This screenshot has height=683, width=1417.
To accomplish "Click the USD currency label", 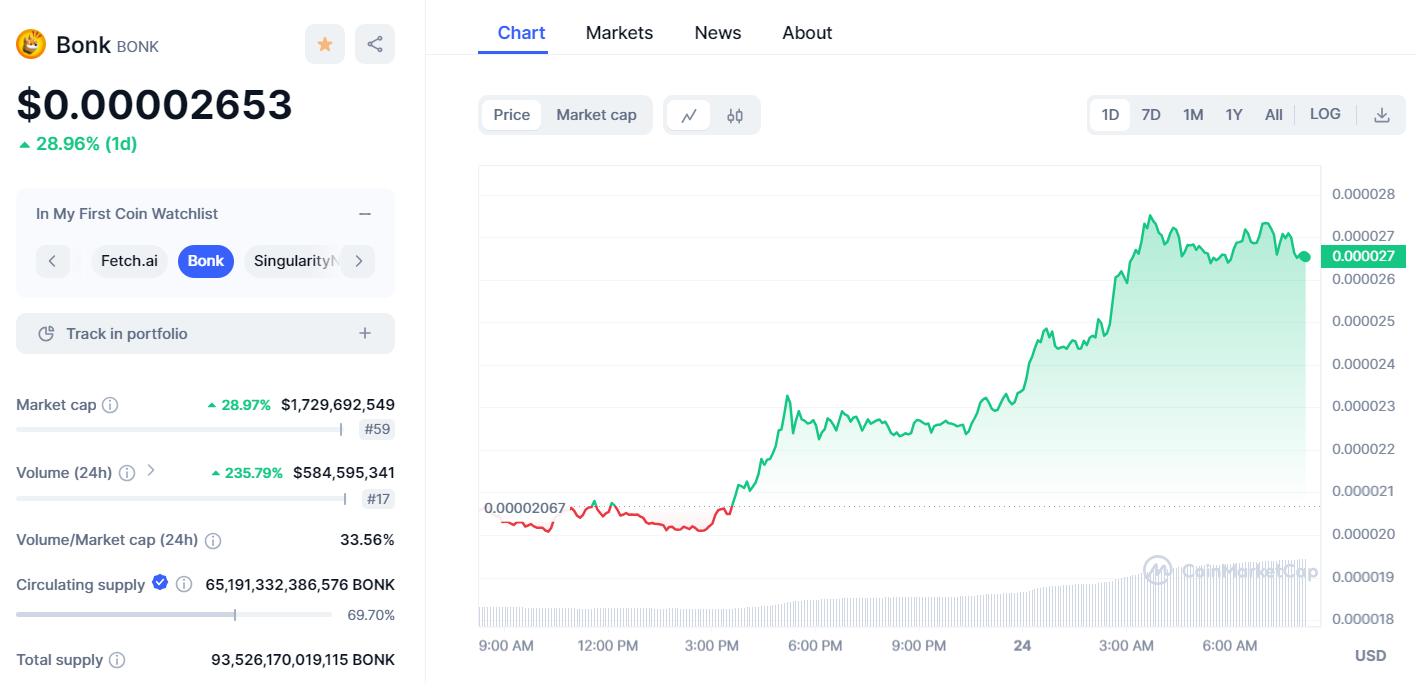I will [x=1370, y=656].
